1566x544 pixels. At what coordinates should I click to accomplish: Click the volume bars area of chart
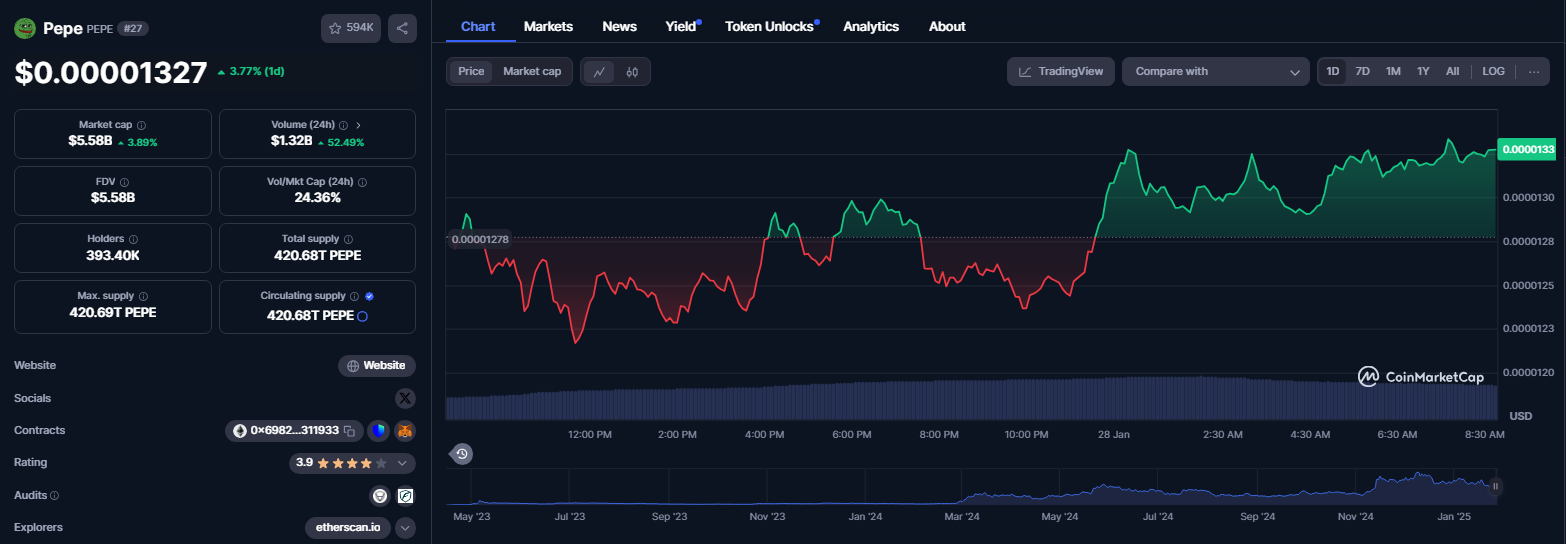pyautogui.click(x=971, y=398)
